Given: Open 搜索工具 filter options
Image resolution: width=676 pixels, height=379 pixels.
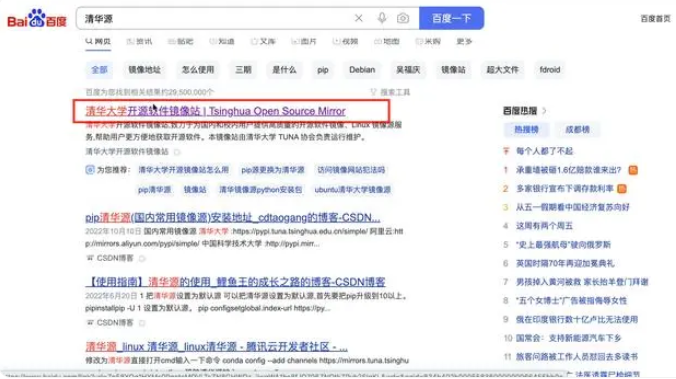Looking at the screenshot, I should point(390,92).
